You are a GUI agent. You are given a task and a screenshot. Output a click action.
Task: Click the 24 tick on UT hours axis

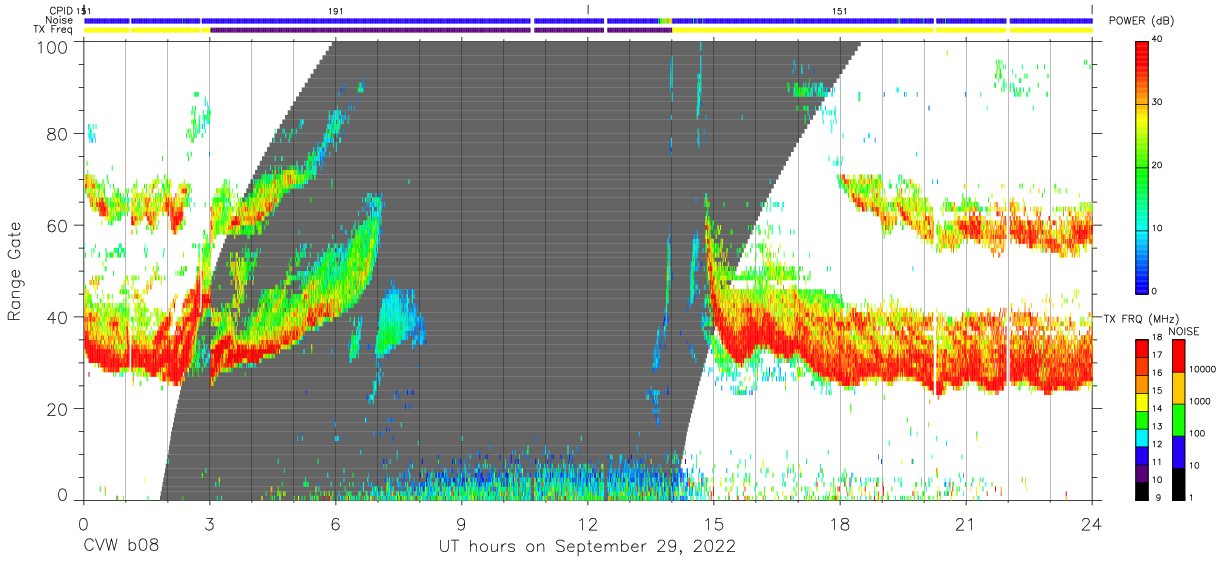pyautogui.click(x=1092, y=523)
